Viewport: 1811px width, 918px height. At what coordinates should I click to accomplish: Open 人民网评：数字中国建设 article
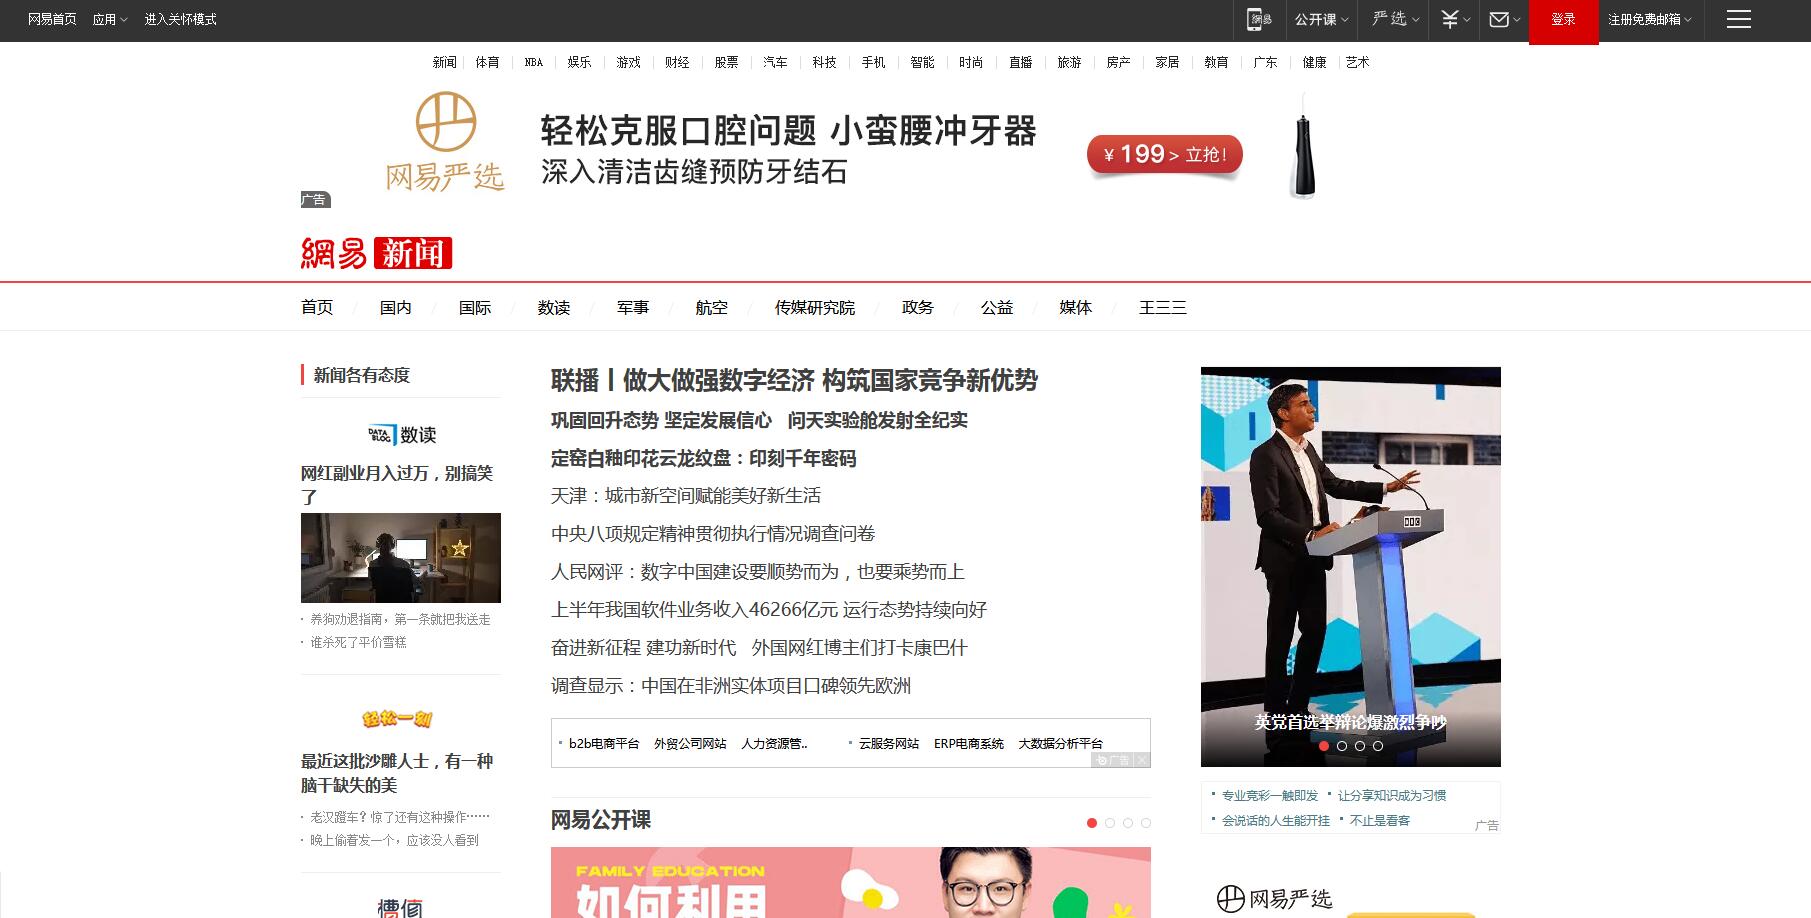[x=758, y=572]
